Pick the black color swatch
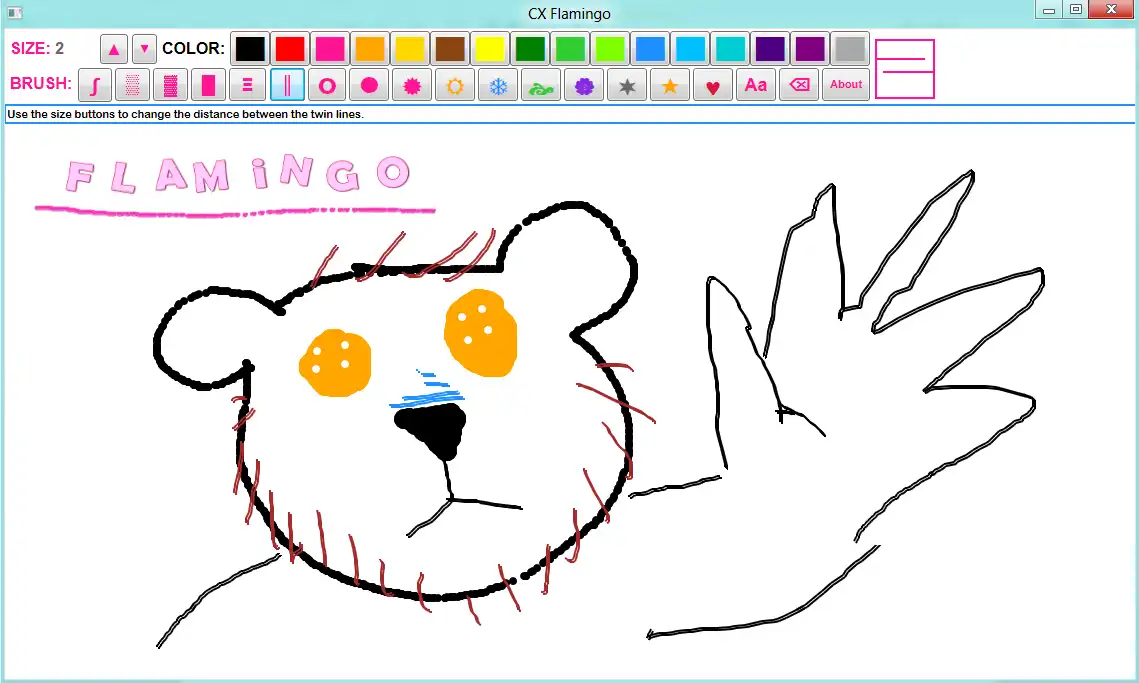The width and height of the screenshot is (1139, 683). point(250,49)
